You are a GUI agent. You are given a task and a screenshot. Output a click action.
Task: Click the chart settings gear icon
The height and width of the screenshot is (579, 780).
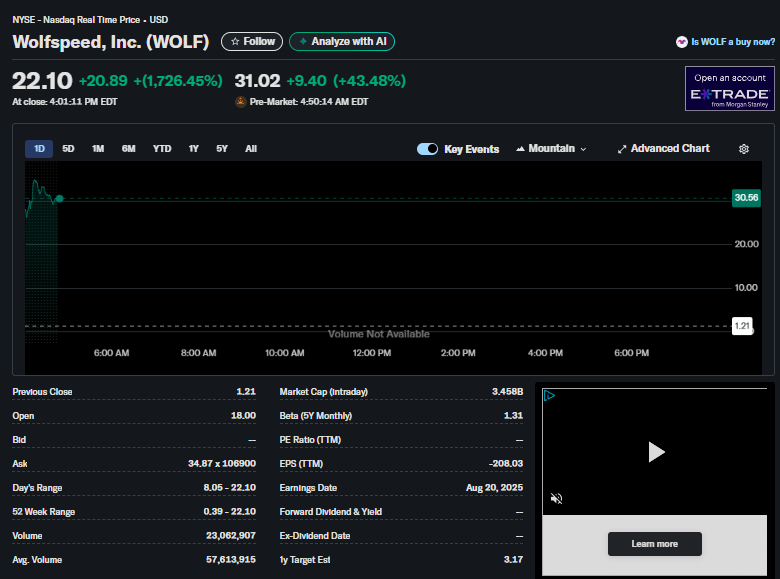tap(744, 149)
